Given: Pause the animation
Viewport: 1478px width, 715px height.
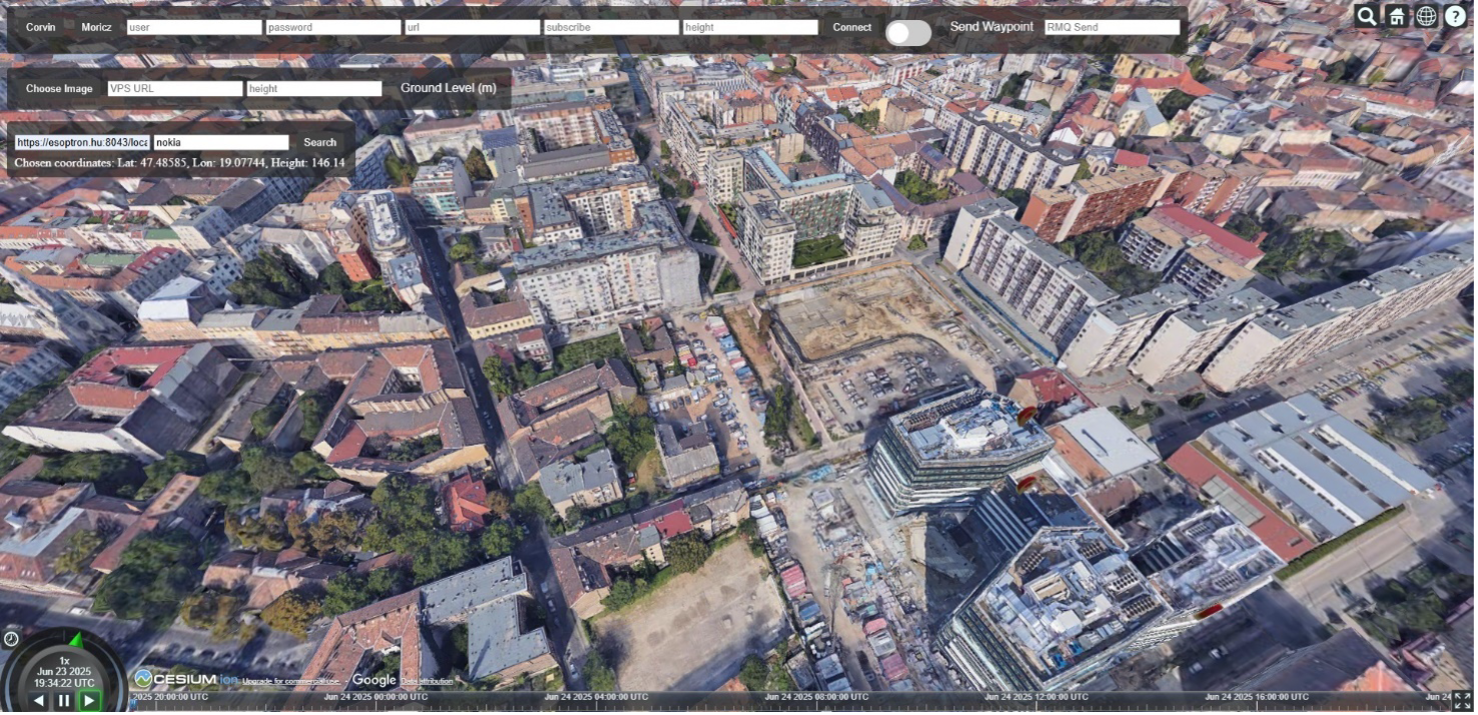Looking at the screenshot, I should coord(64,701).
